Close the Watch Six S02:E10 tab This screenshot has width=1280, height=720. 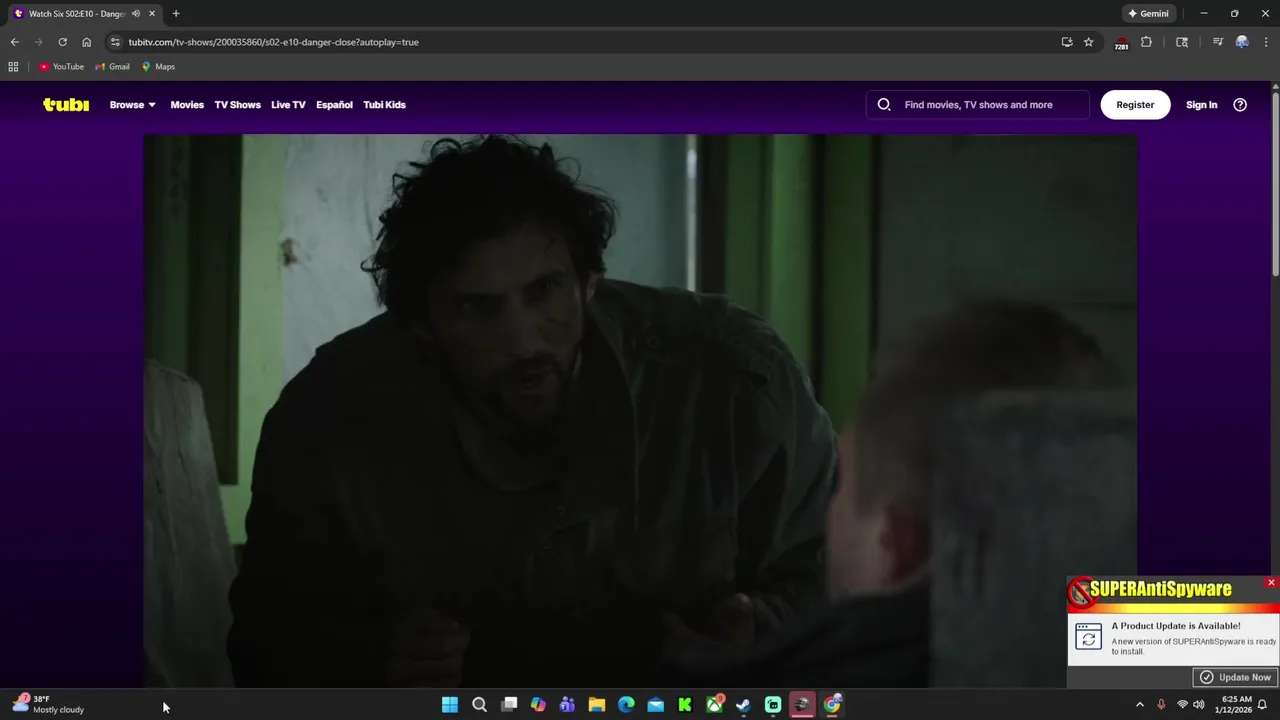pyautogui.click(x=152, y=13)
